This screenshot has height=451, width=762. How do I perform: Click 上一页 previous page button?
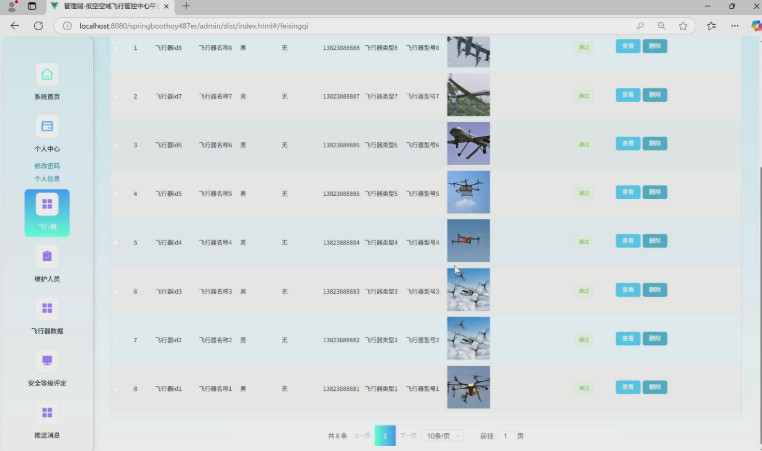coord(362,435)
